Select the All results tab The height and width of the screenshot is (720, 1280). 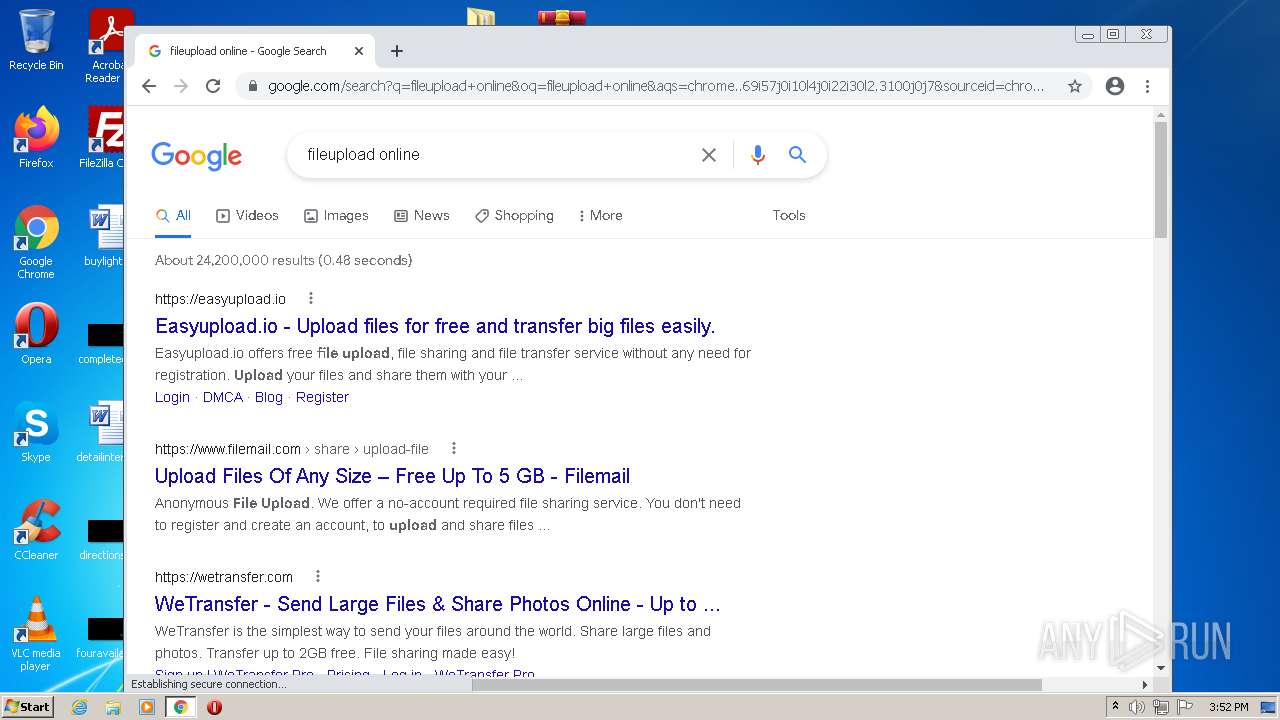[173, 215]
